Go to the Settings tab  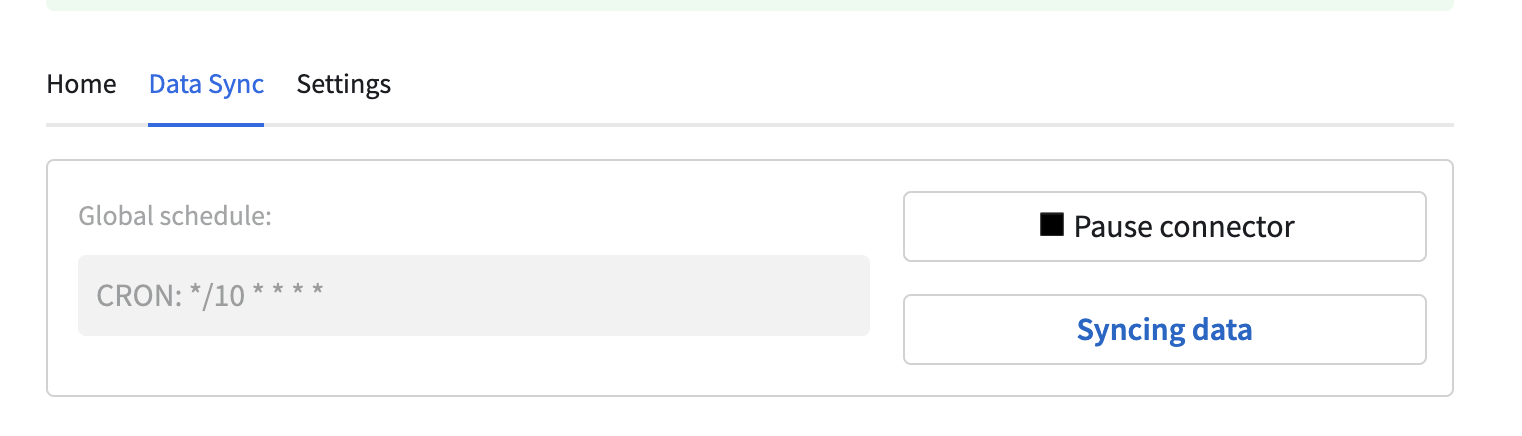point(344,84)
